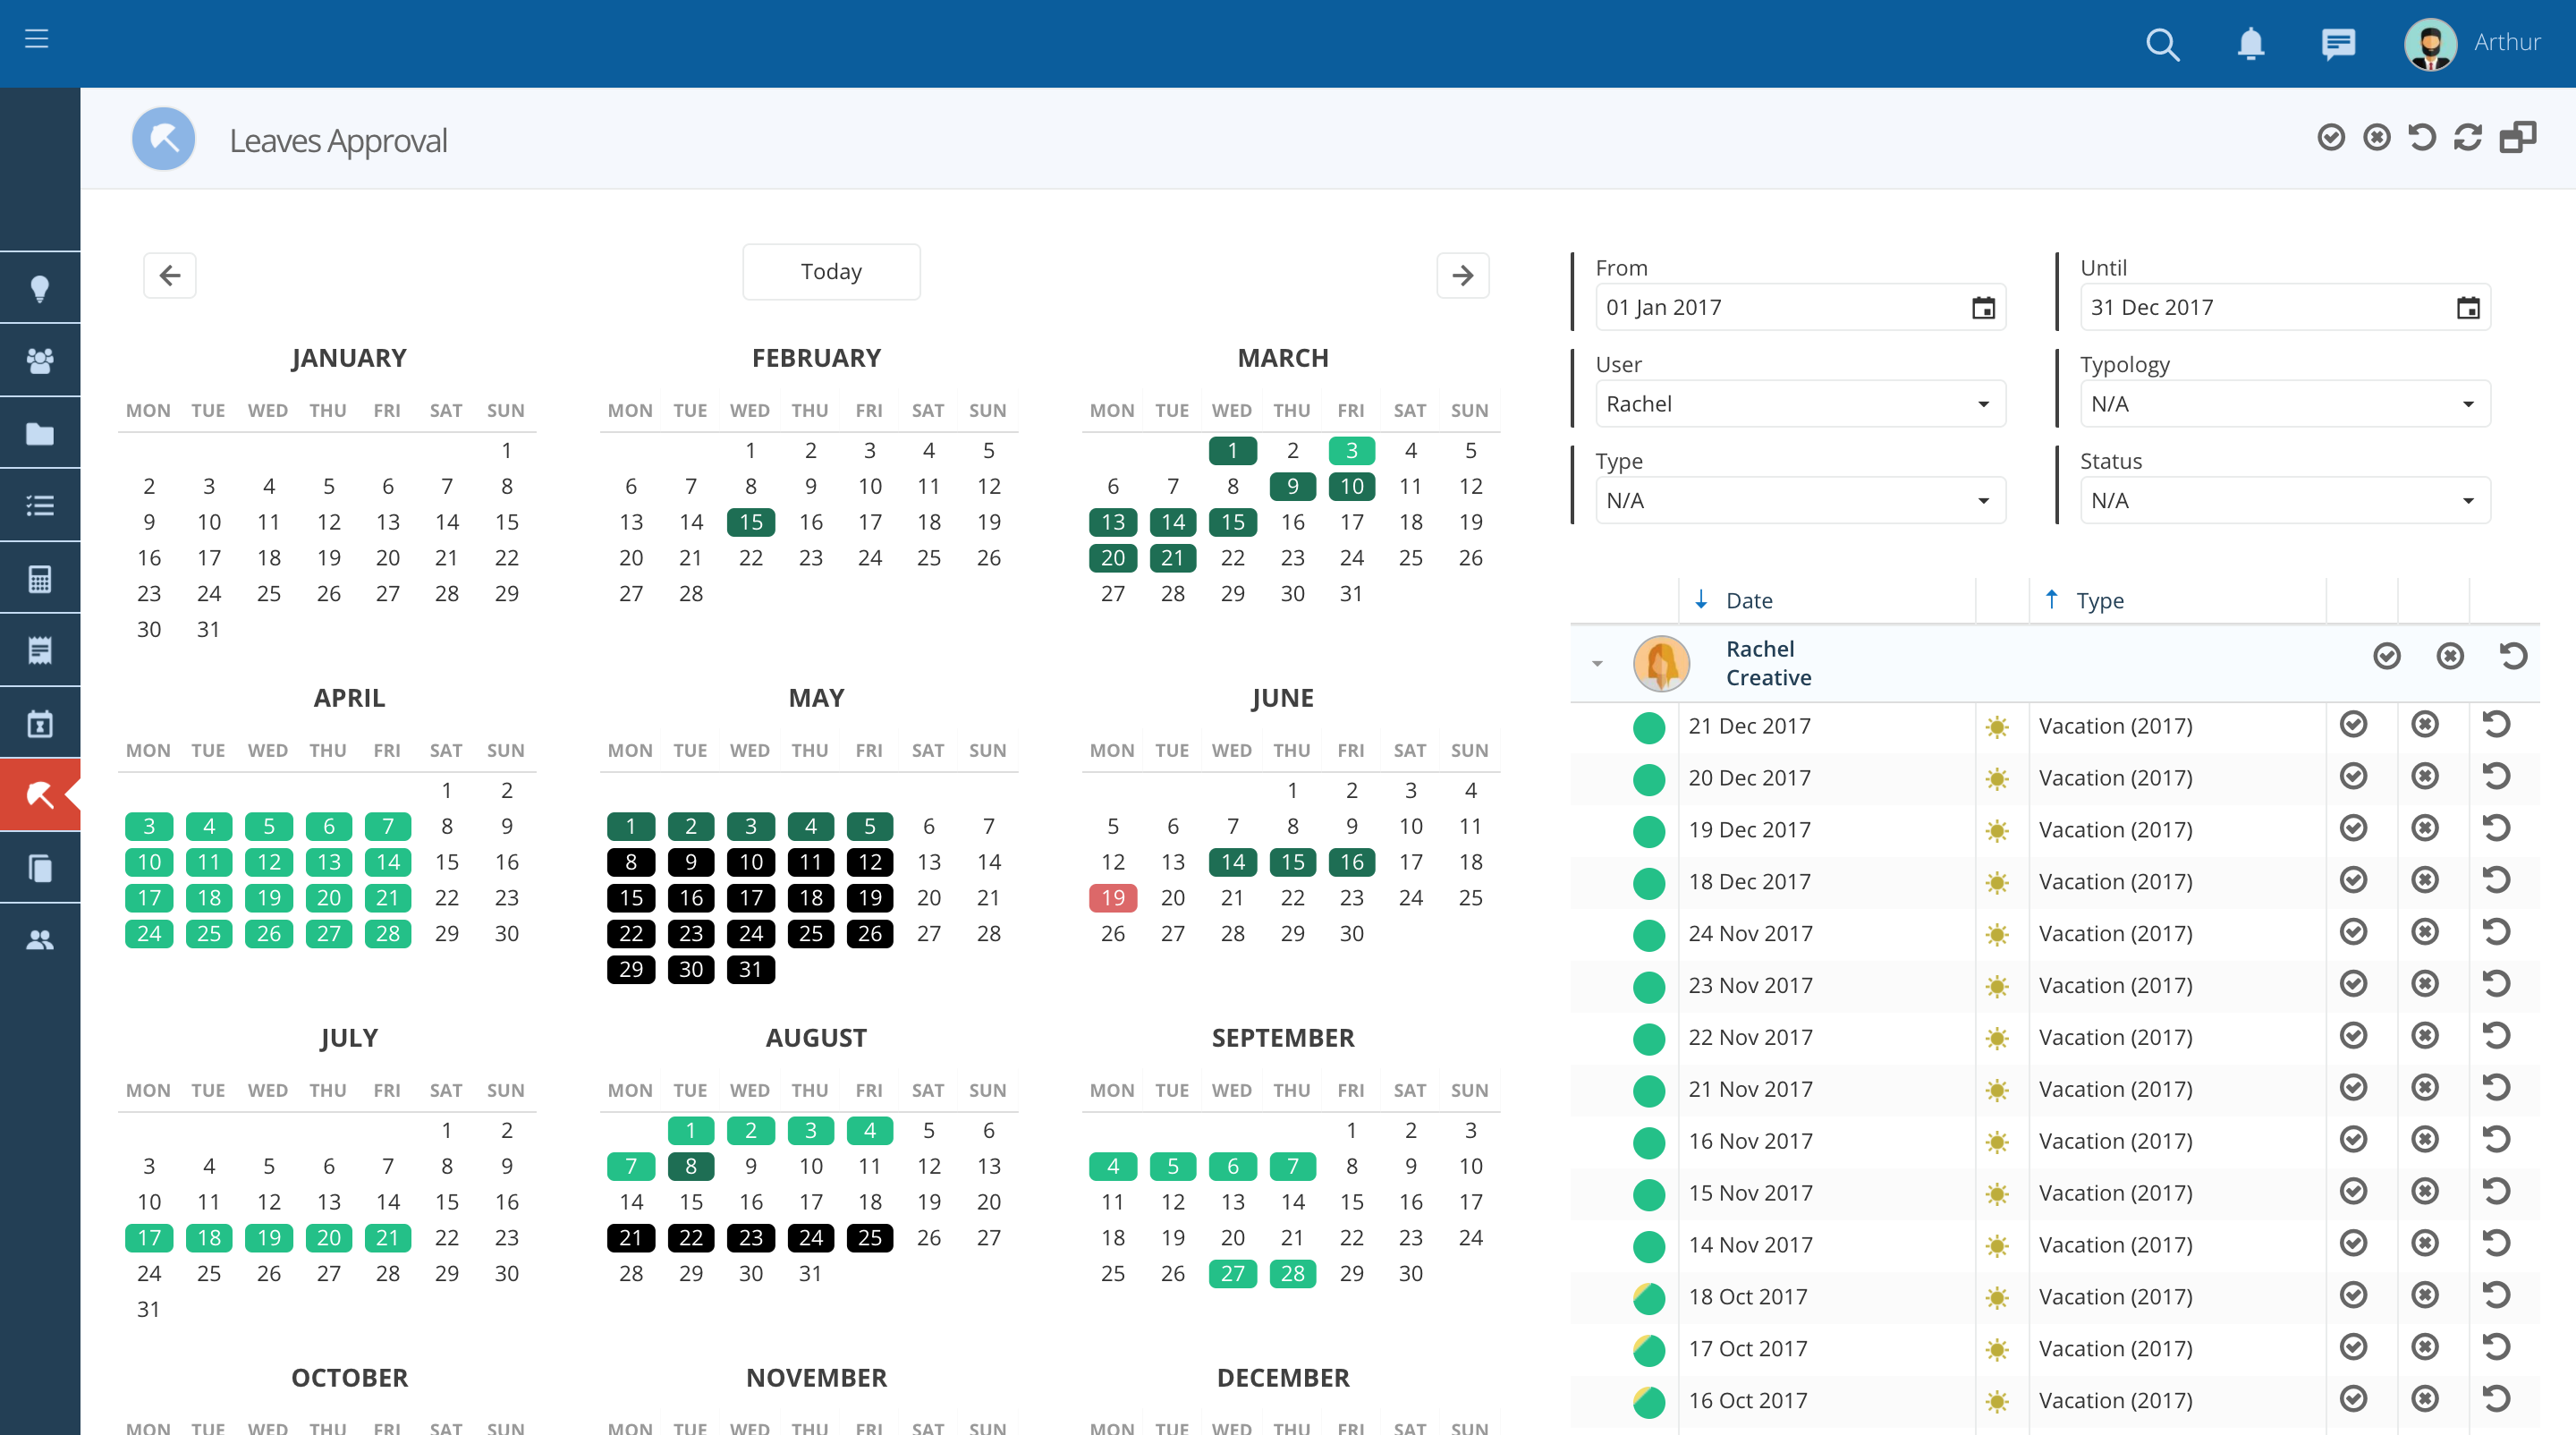Open the checklist icon in the sidebar
This screenshot has height=1435, width=2576.
(x=40, y=505)
